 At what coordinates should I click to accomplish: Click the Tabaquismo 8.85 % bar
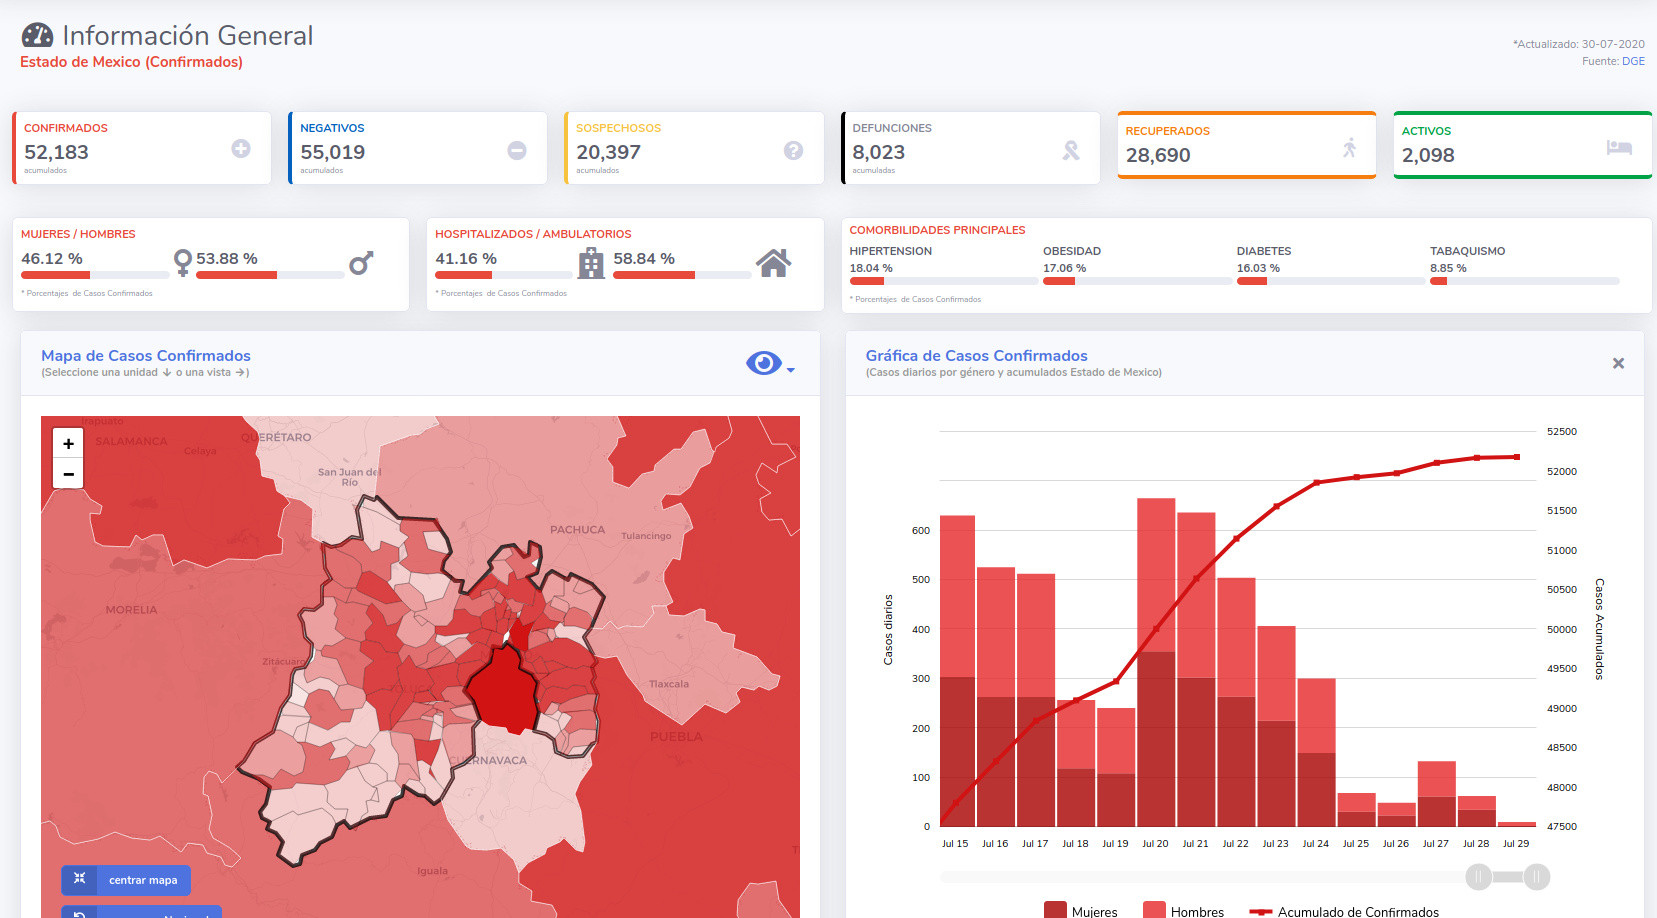coord(1524,281)
